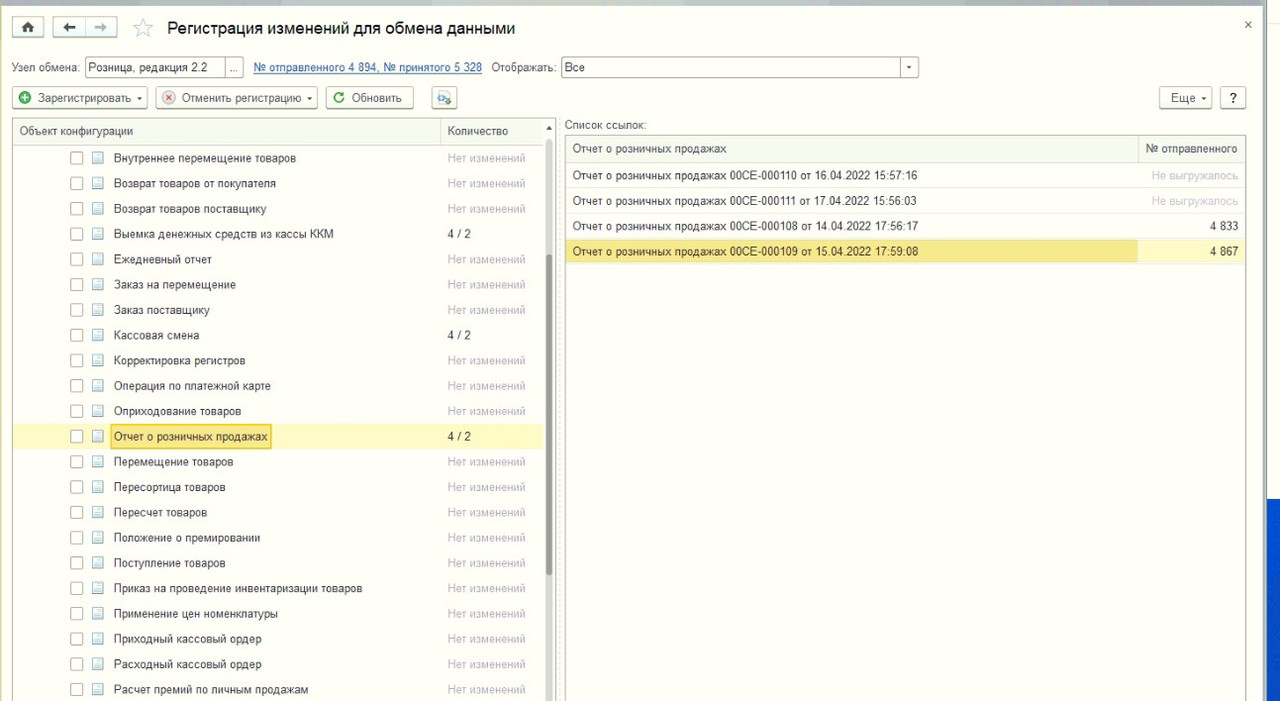The height and width of the screenshot is (701, 1280).
Task: Click the ellipsis selector of Узел обмена
Action: point(234,68)
